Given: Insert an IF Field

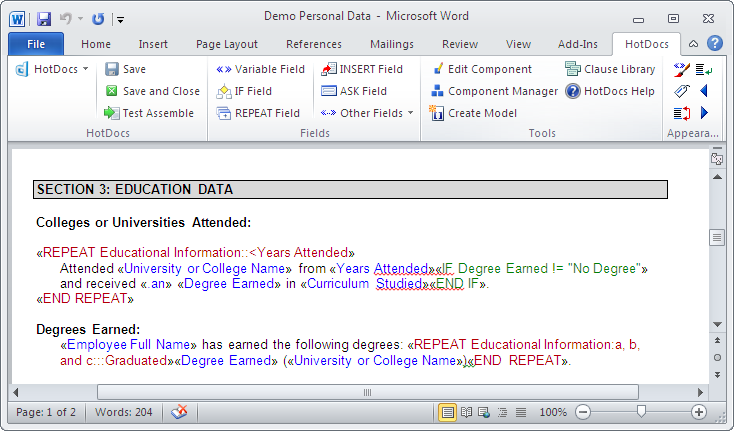Looking at the screenshot, I should tap(244, 91).
